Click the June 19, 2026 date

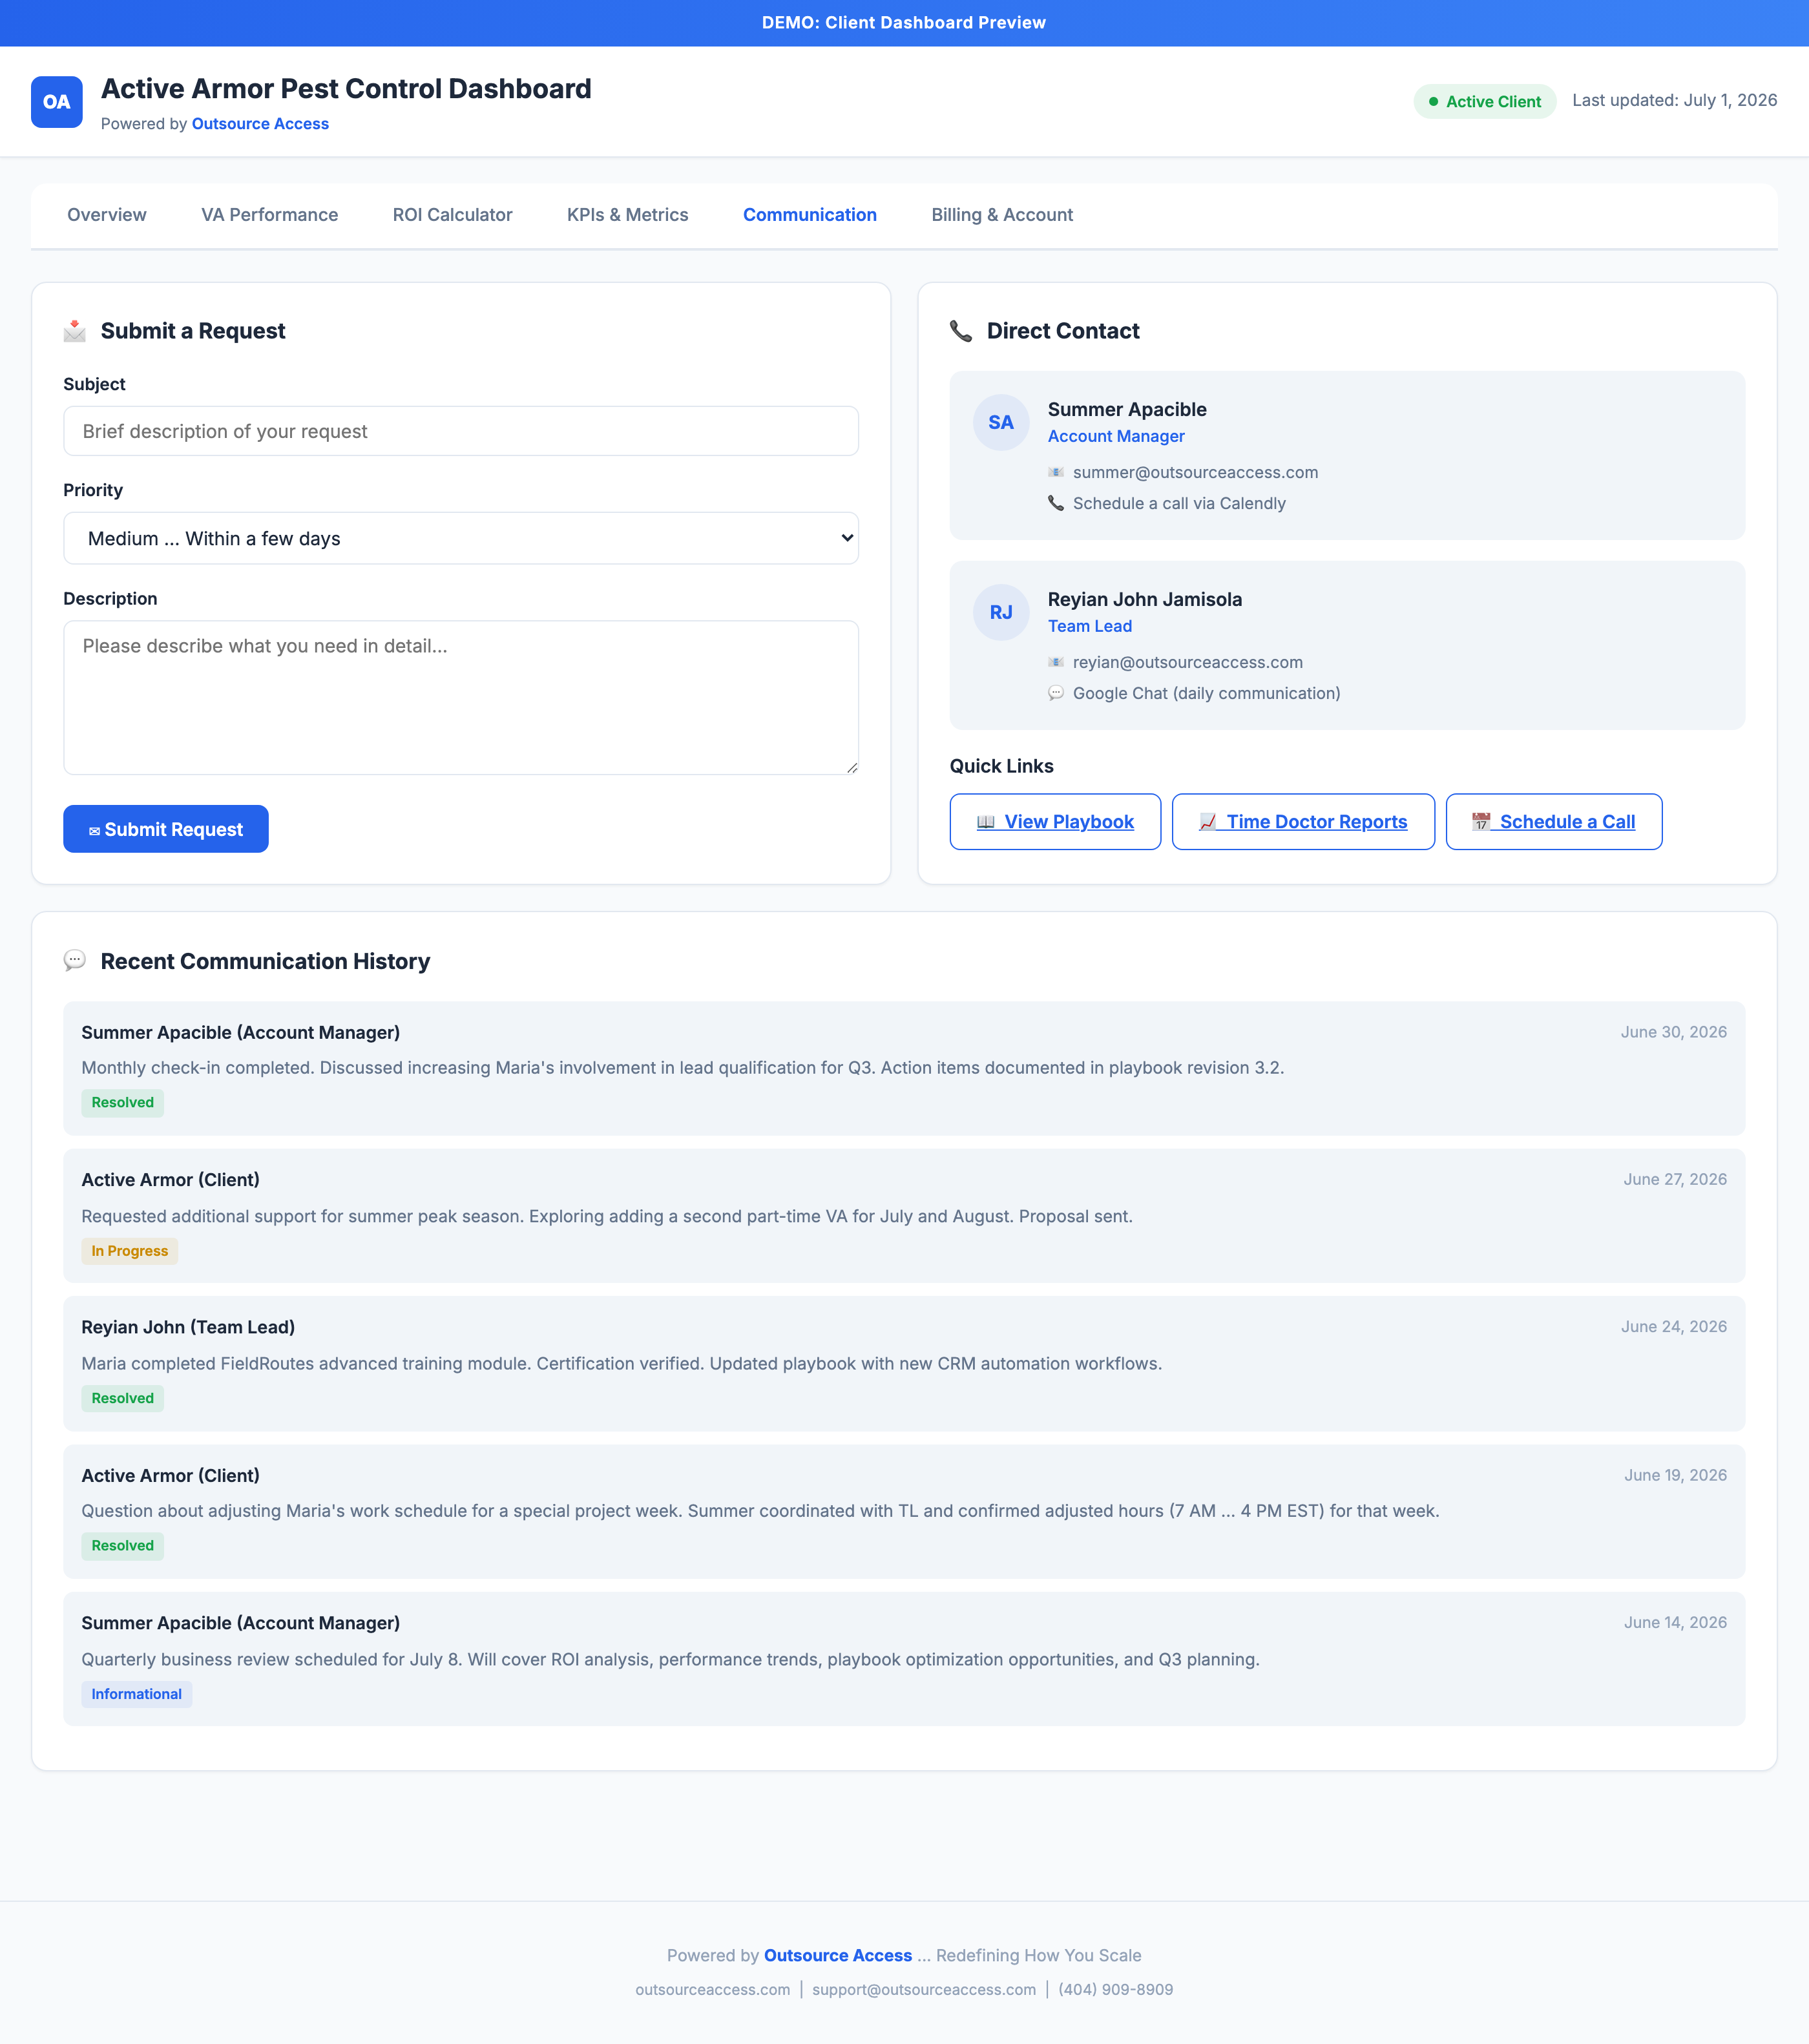(1675, 1475)
